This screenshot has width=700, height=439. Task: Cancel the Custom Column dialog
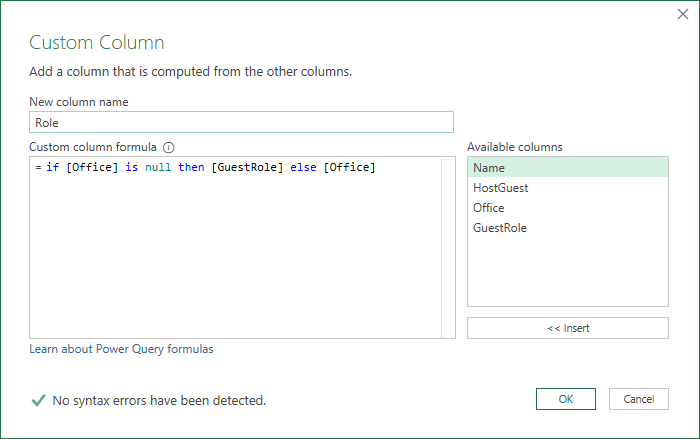point(639,399)
